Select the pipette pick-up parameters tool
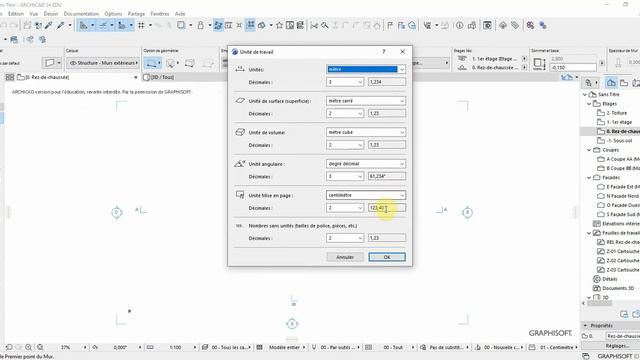Screen dimensions: 640x360 pyautogui.click(x=49, y=25)
